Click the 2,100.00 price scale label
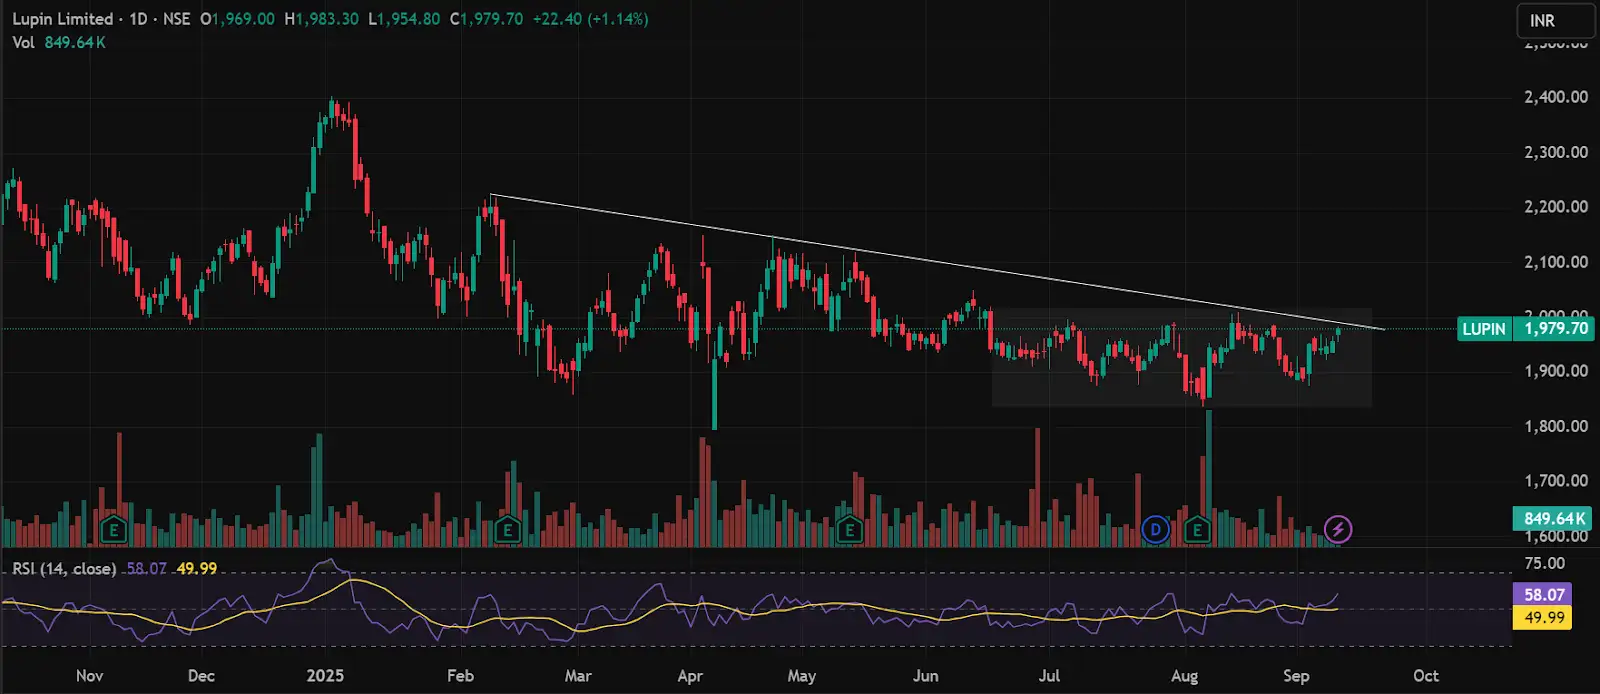This screenshot has height=694, width=1600. pyautogui.click(x=1556, y=262)
